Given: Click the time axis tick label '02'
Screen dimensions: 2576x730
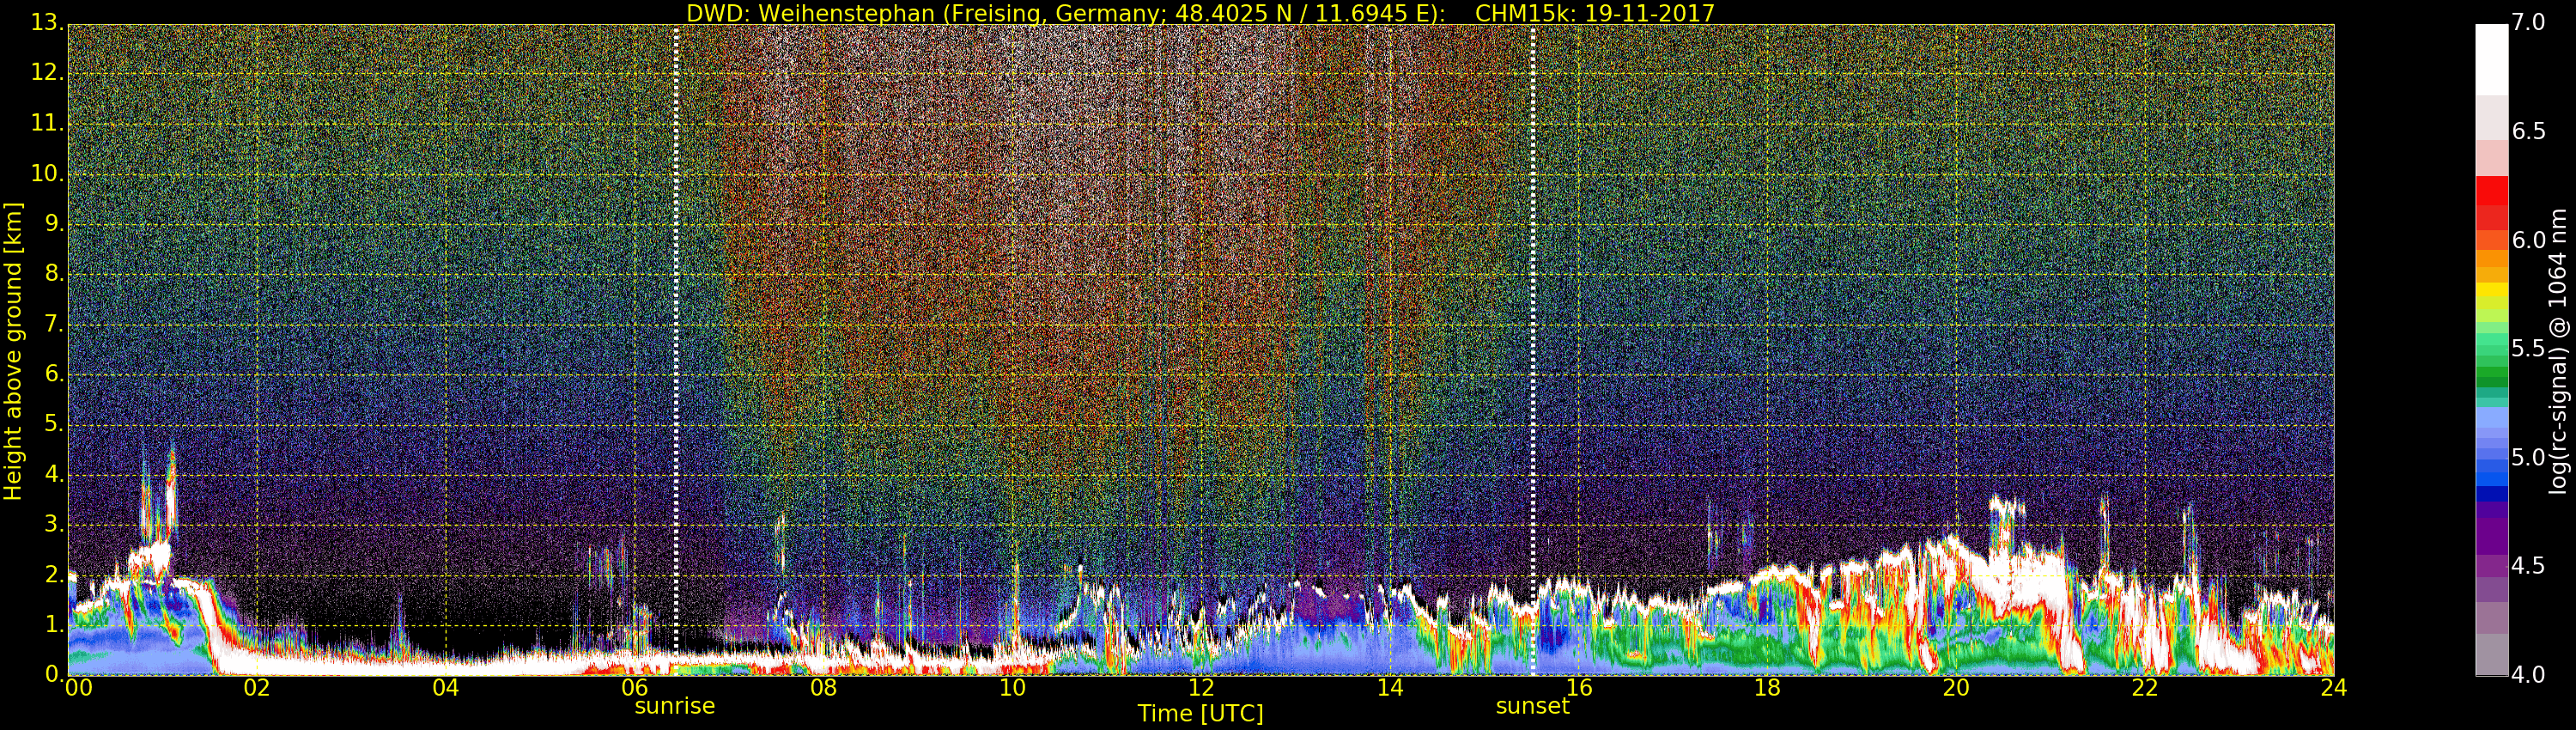Looking at the screenshot, I should pyautogui.click(x=257, y=688).
